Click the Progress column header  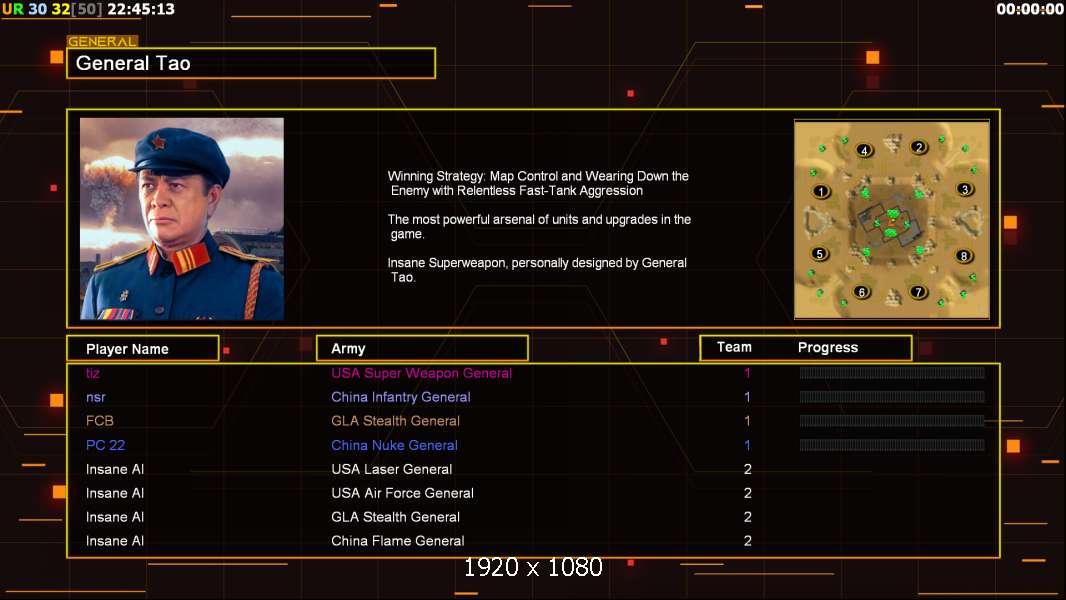[827, 347]
